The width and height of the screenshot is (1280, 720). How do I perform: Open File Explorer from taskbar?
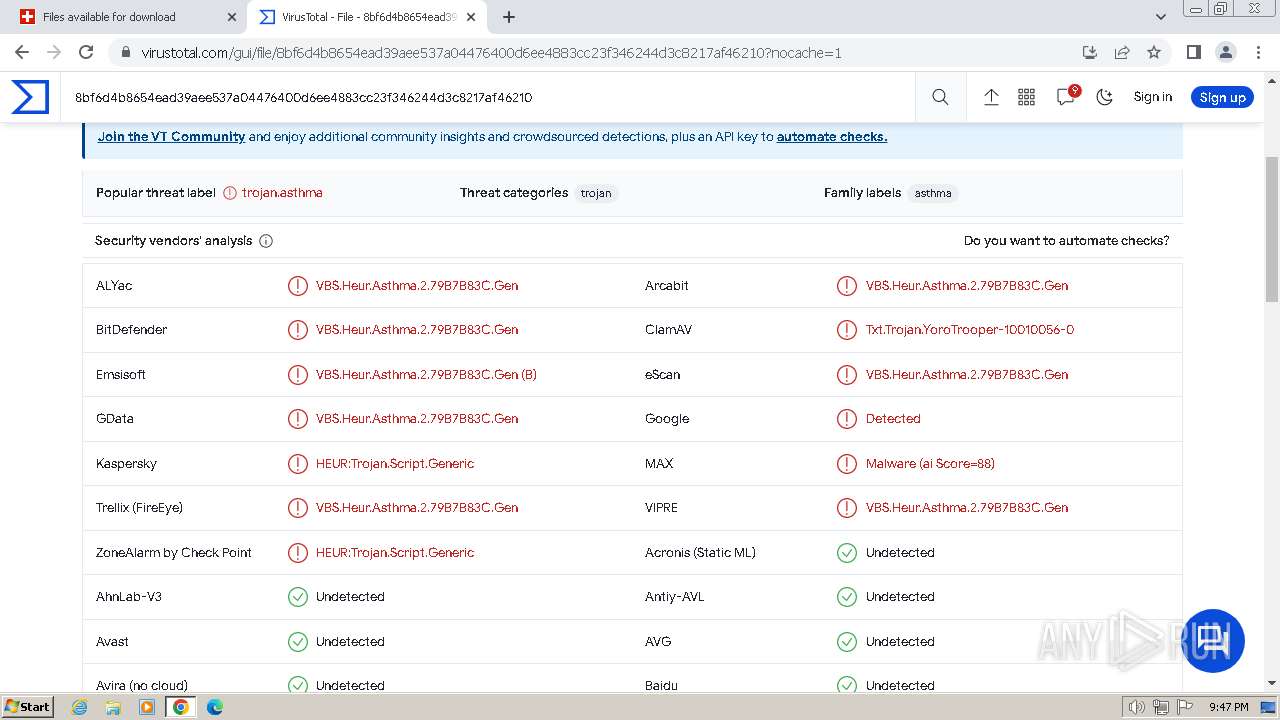[x=113, y=707]
